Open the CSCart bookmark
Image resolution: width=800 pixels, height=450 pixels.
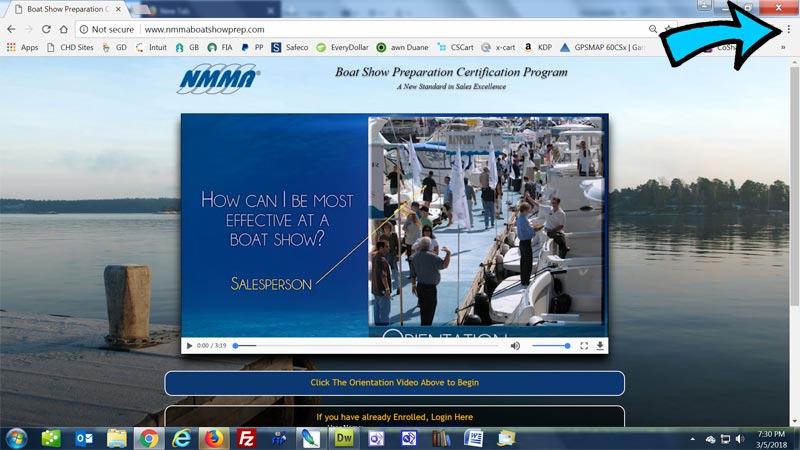tap(456, 47)
